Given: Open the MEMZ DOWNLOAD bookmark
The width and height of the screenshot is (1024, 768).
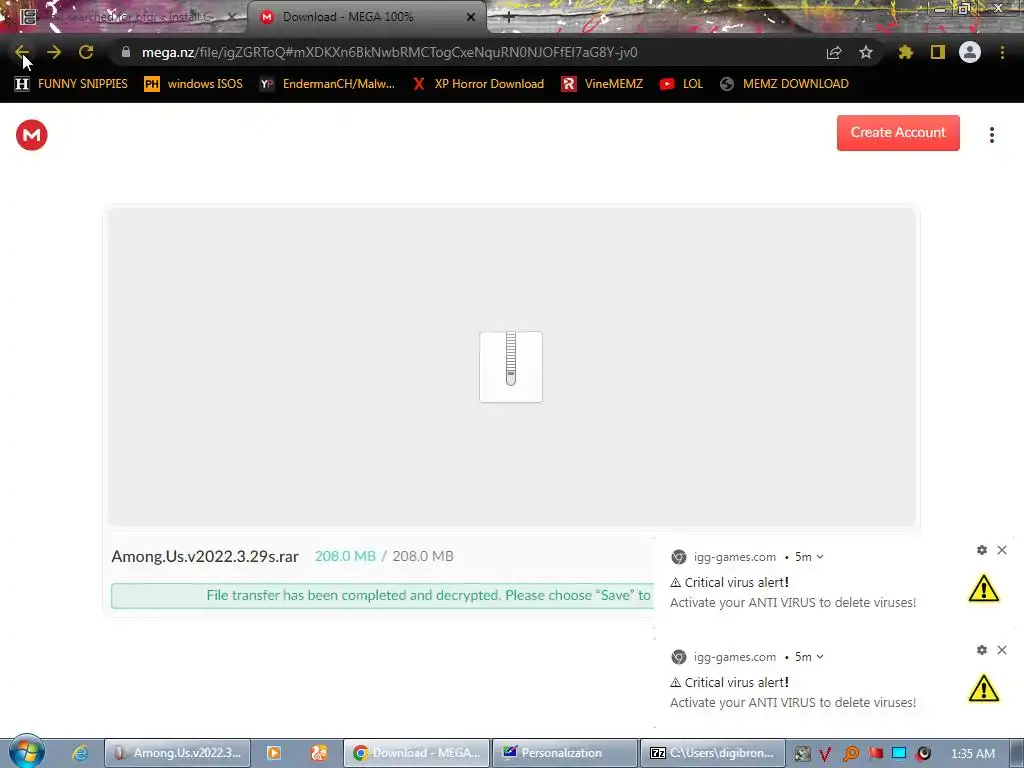Looking at the screenshot, I should (784, 84).
